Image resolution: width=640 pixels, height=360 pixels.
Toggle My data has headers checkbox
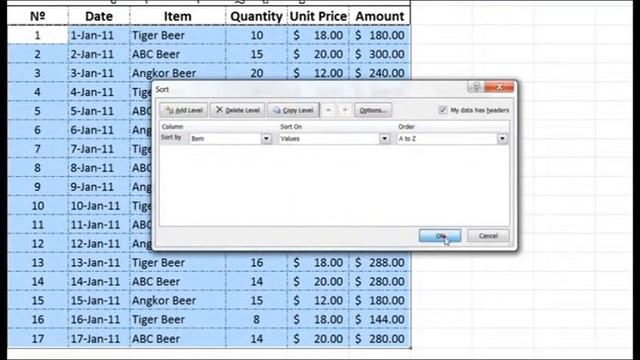pos(443,110)
